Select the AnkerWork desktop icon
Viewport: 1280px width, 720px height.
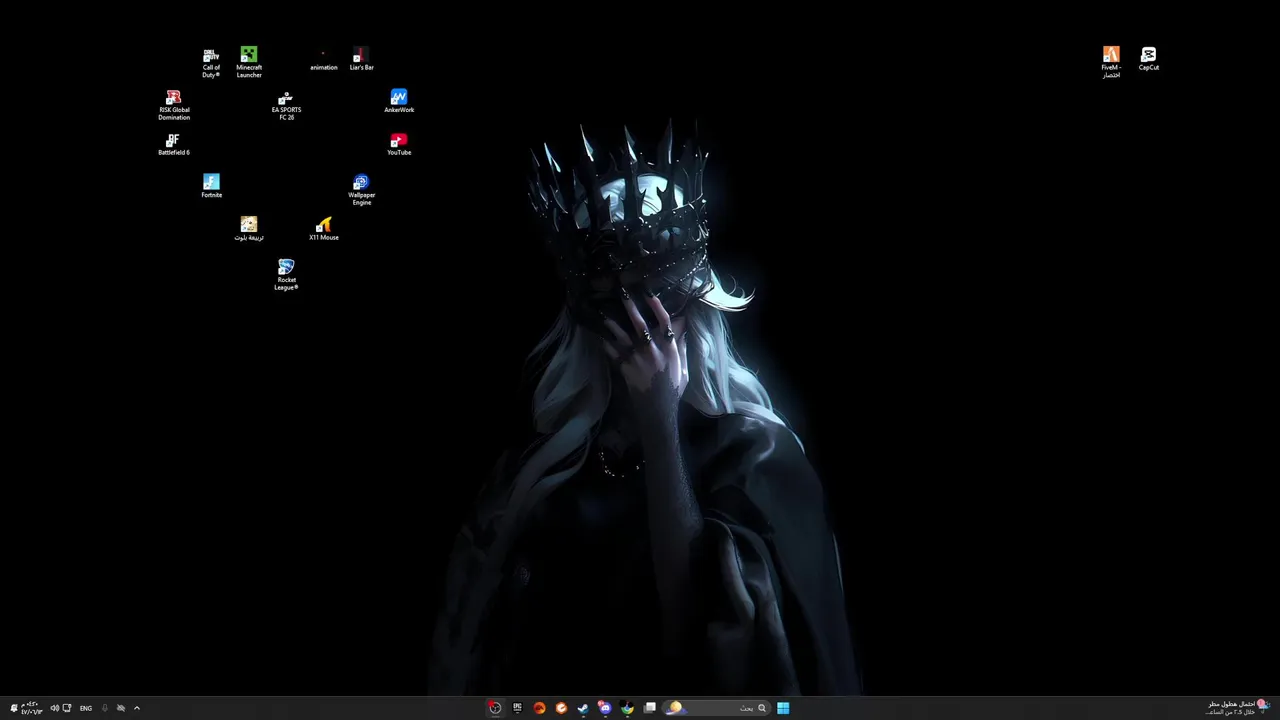tap(399, 101)
